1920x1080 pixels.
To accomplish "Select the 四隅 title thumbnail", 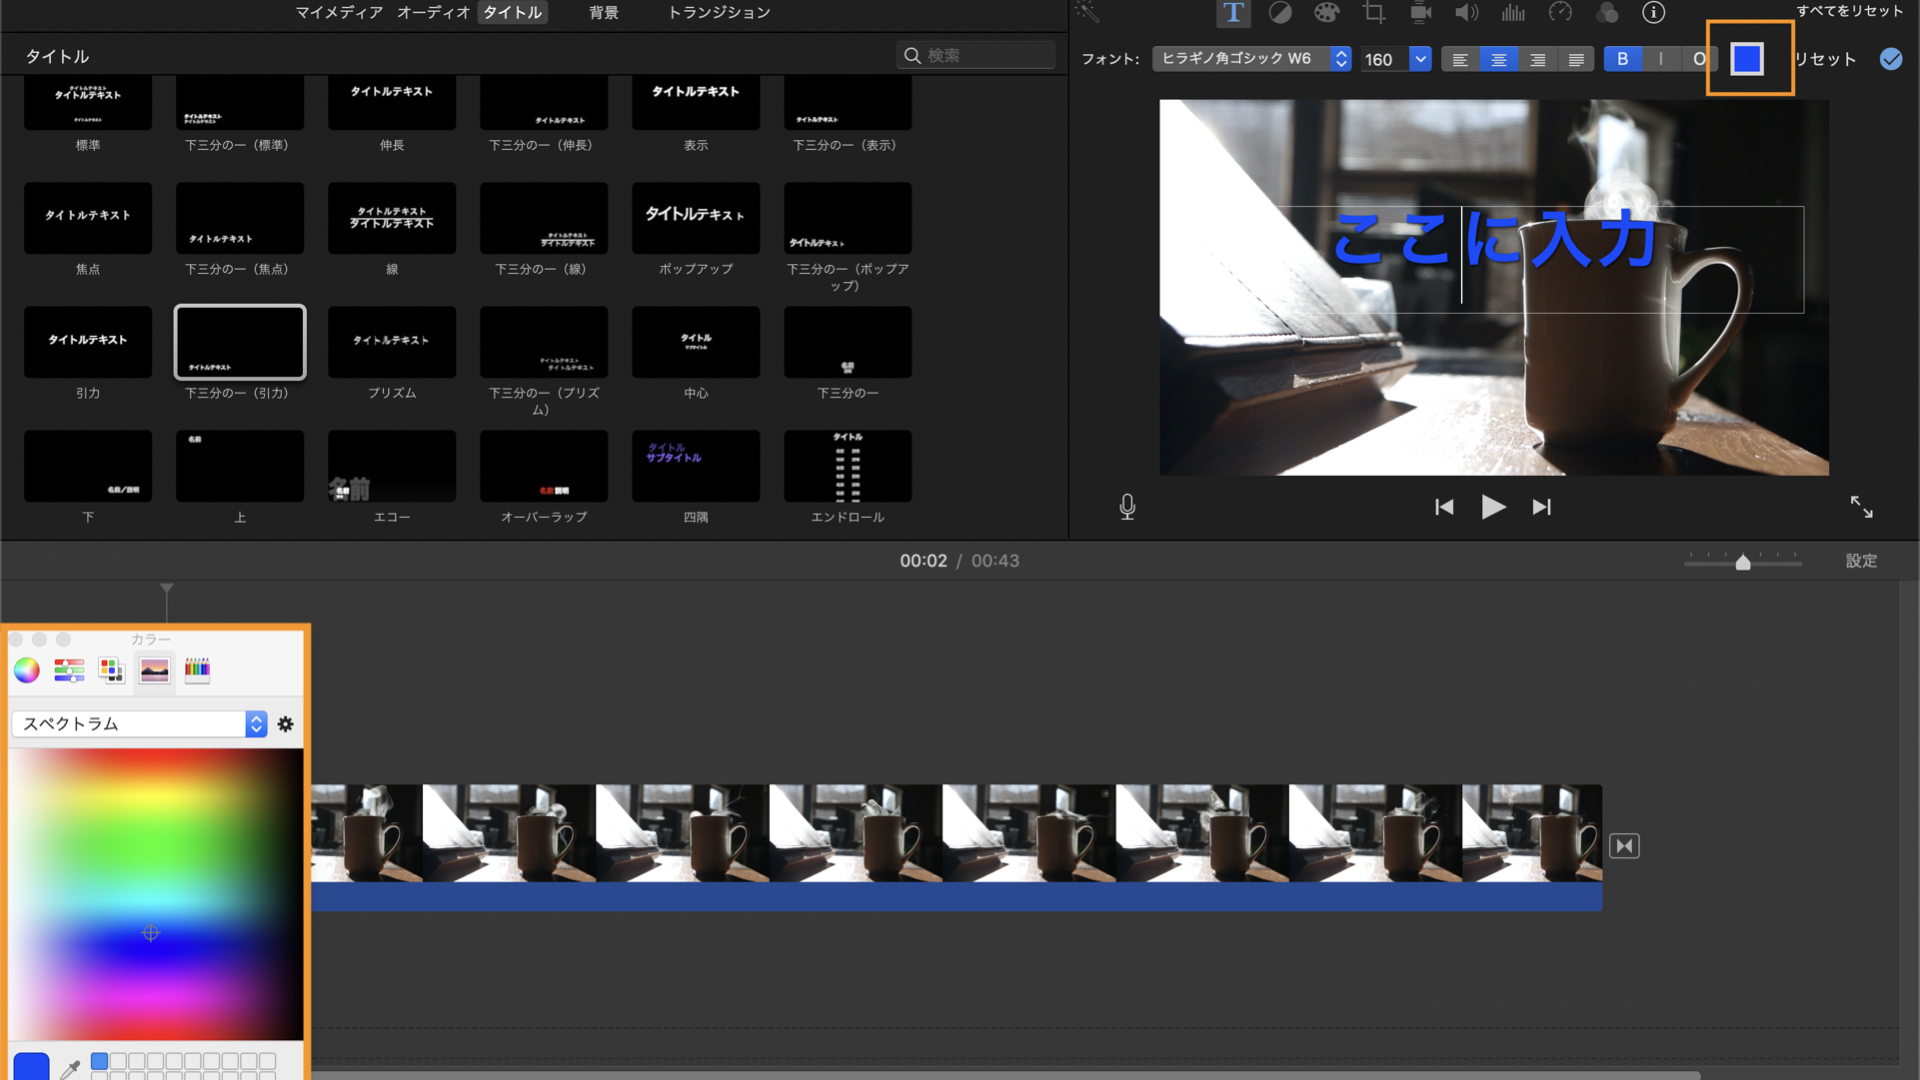I will point(696,466).
